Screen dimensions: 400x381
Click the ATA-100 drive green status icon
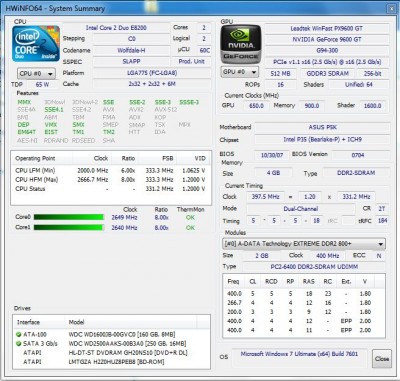click(18, 334)
